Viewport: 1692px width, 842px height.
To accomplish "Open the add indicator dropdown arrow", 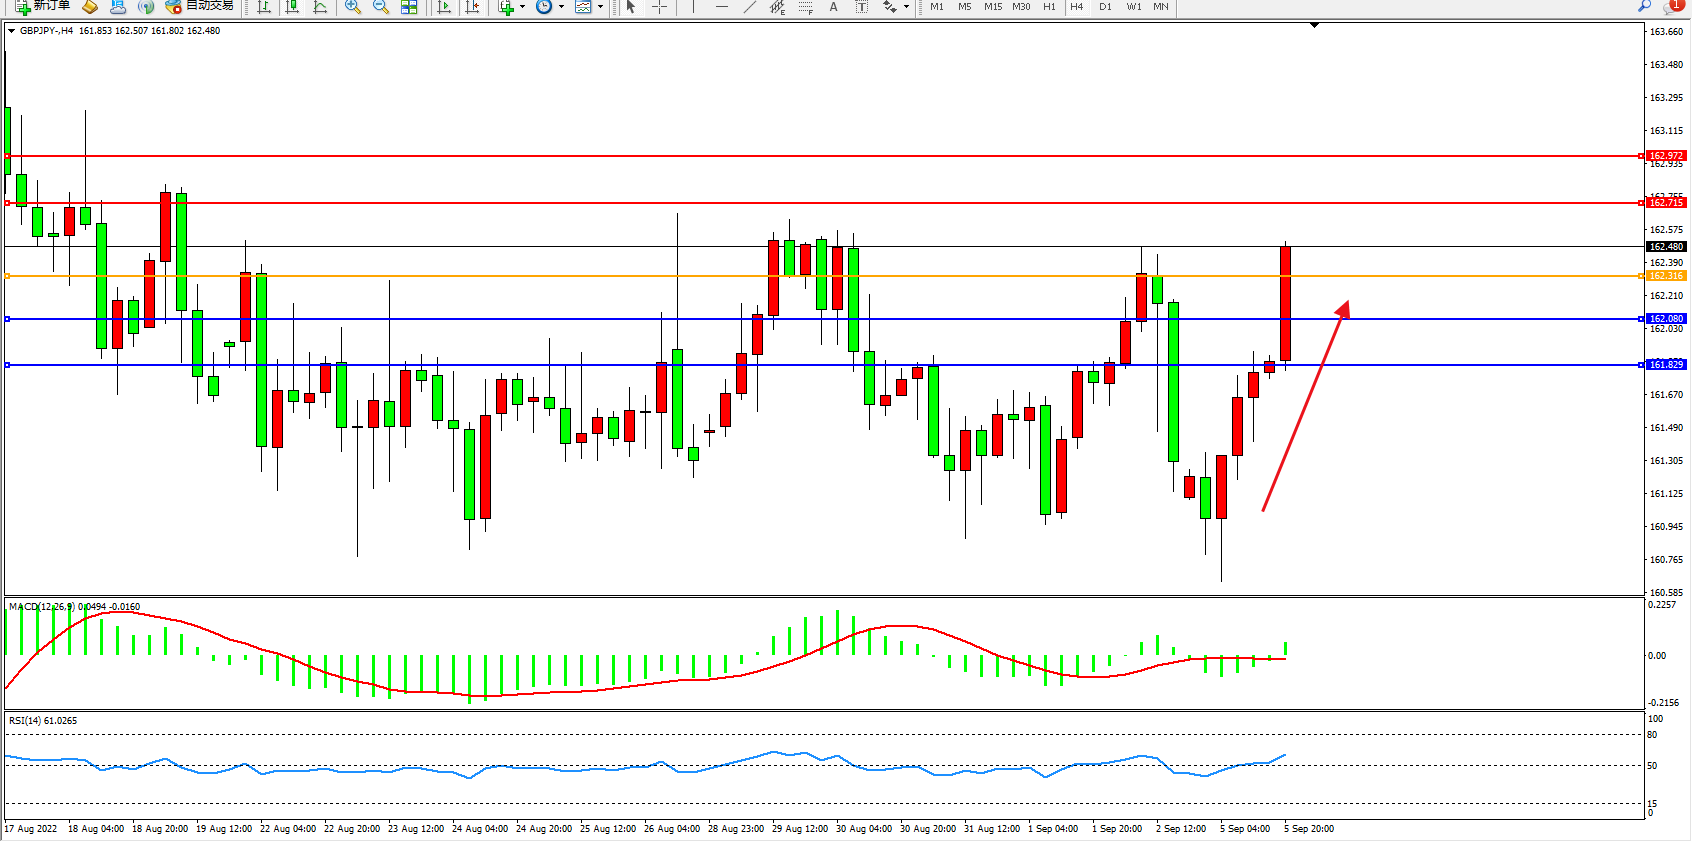I will (x=522, y=7).
